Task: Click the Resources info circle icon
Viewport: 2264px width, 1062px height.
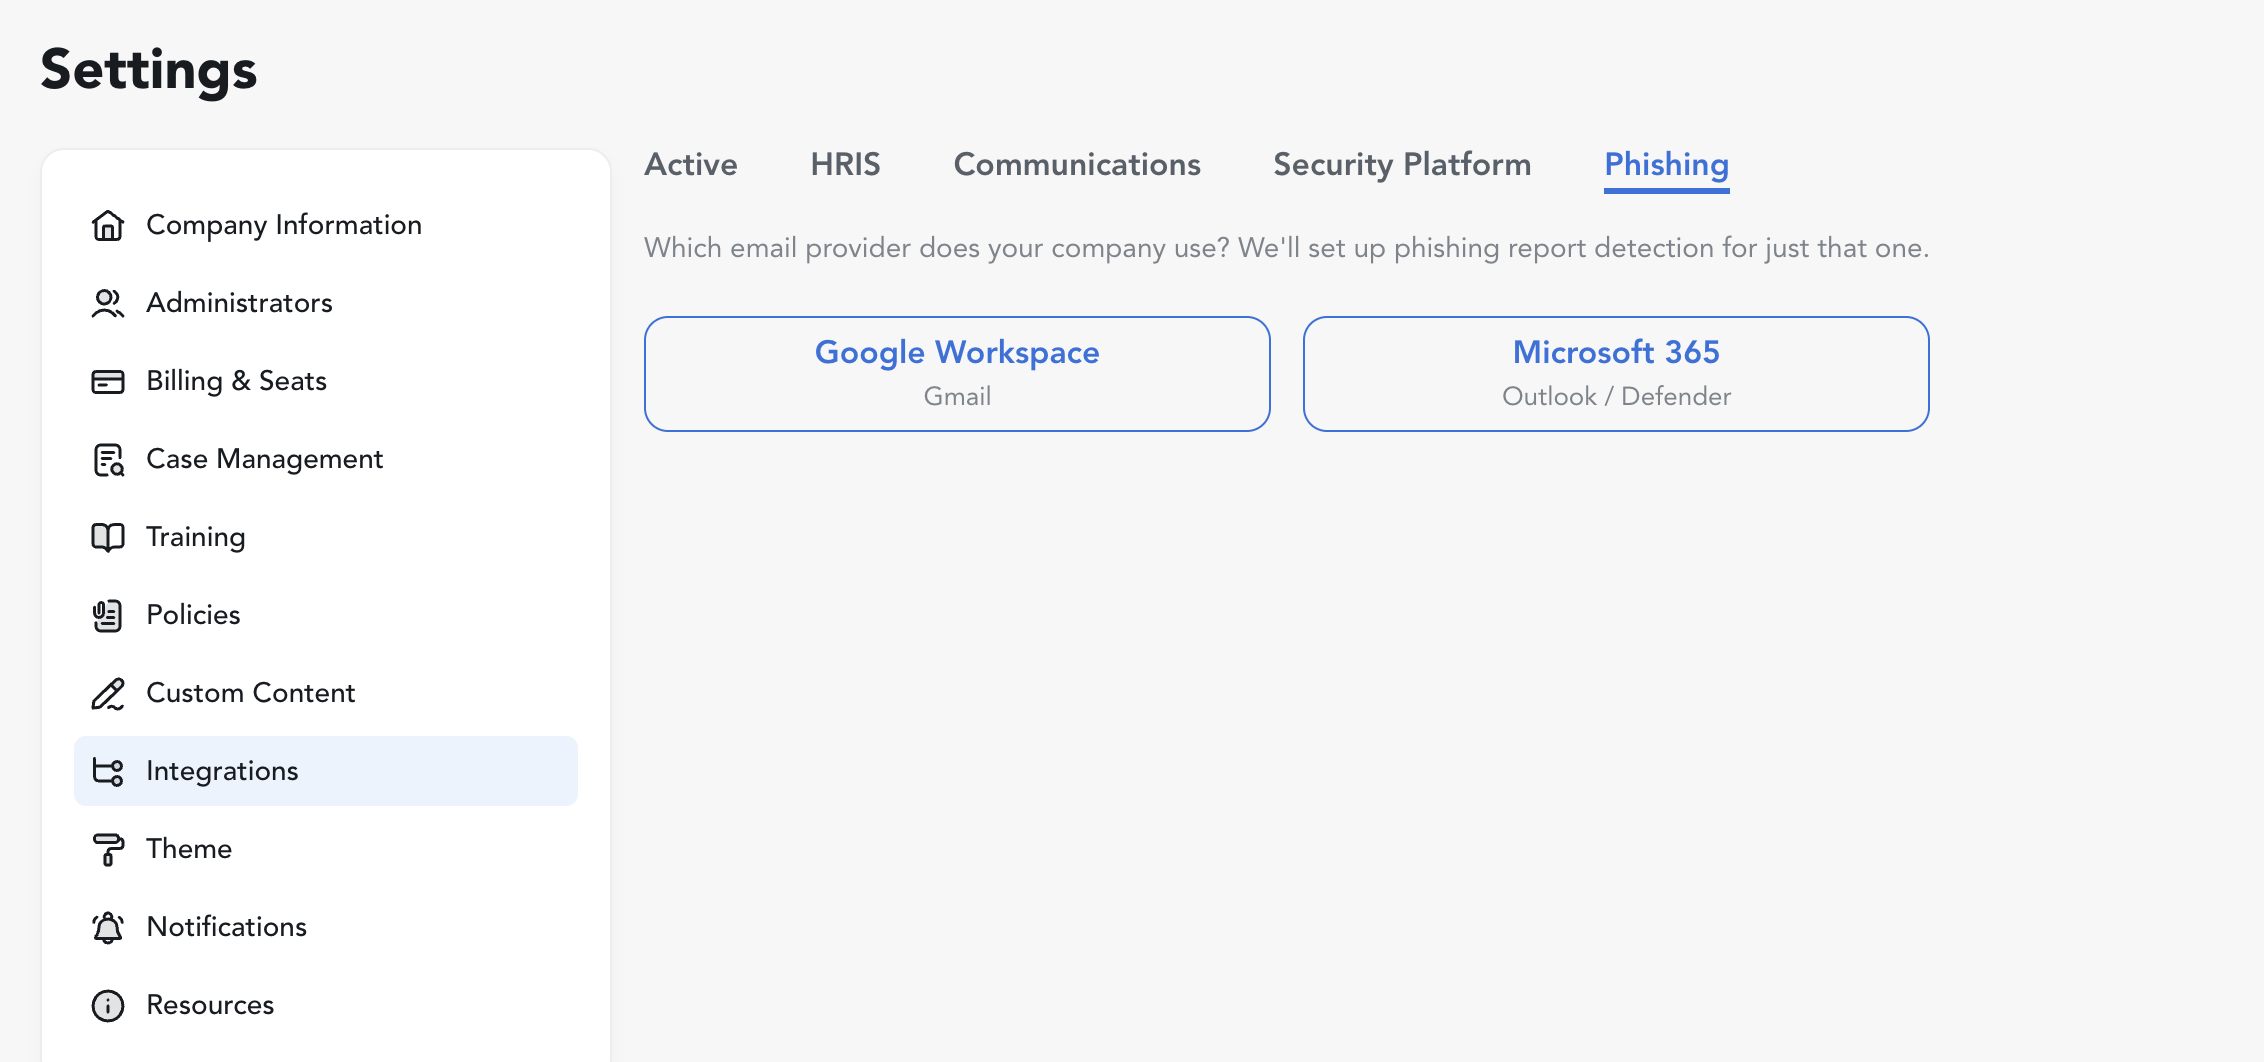Action: click(108, 1005)
